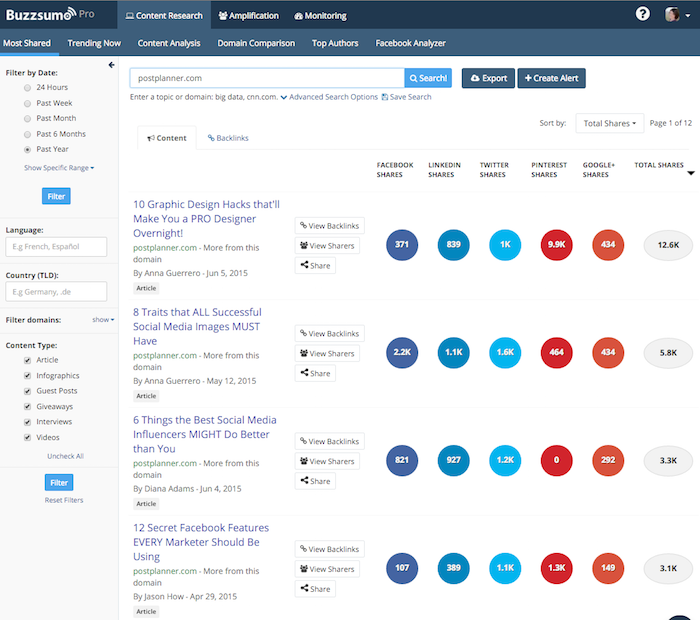700x620 pixels.
Task: Click the LinkedIn shares 1.1K bubble
Action: [453, 353]
